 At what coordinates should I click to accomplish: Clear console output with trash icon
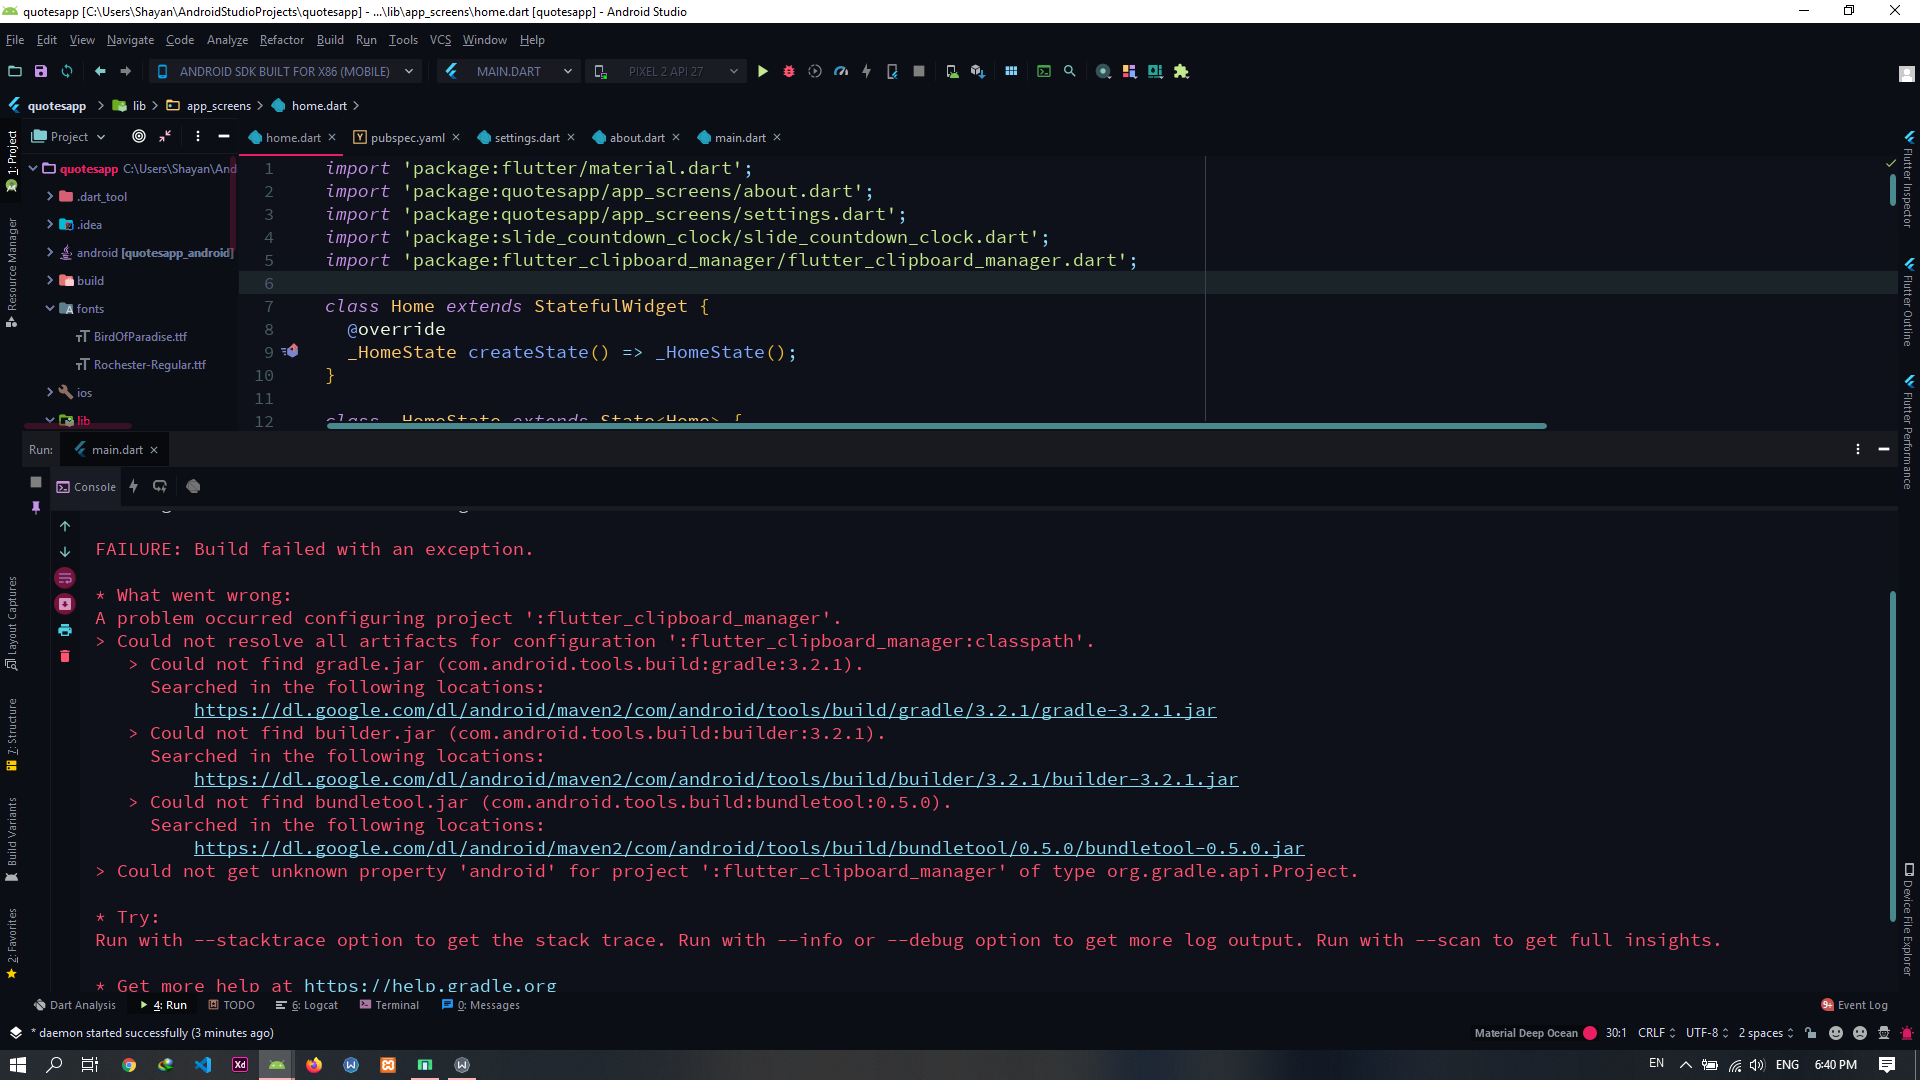pyautogui.click(x=65, y=657)
